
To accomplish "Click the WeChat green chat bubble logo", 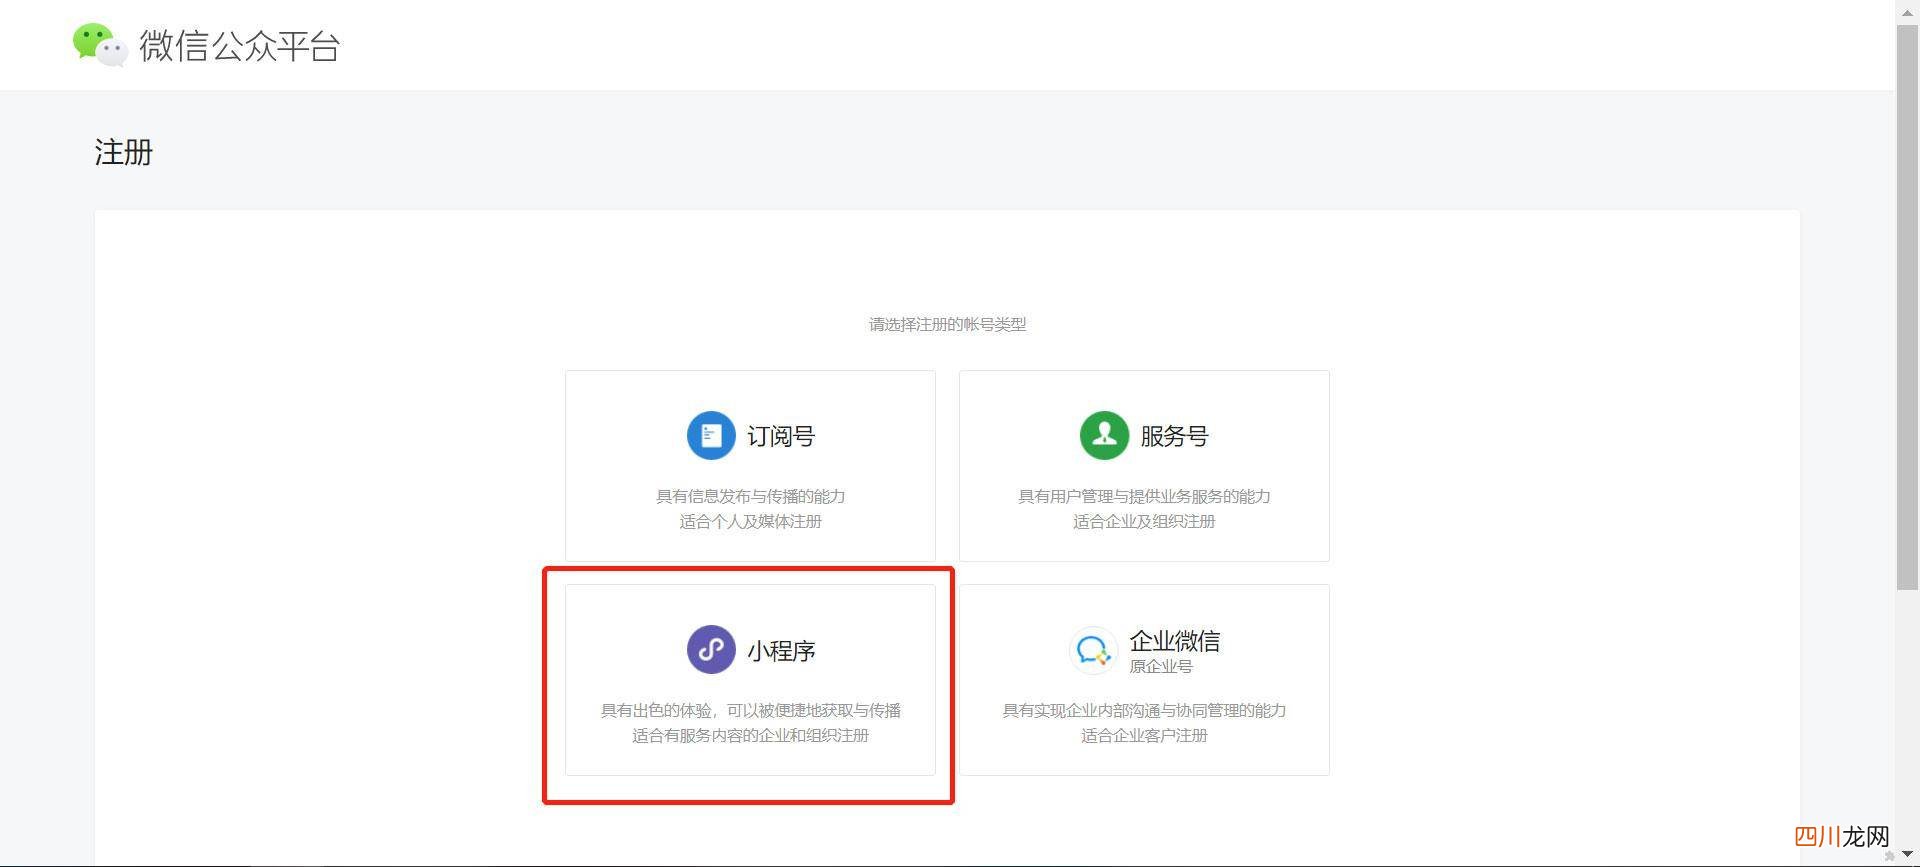I will (100, 45).
